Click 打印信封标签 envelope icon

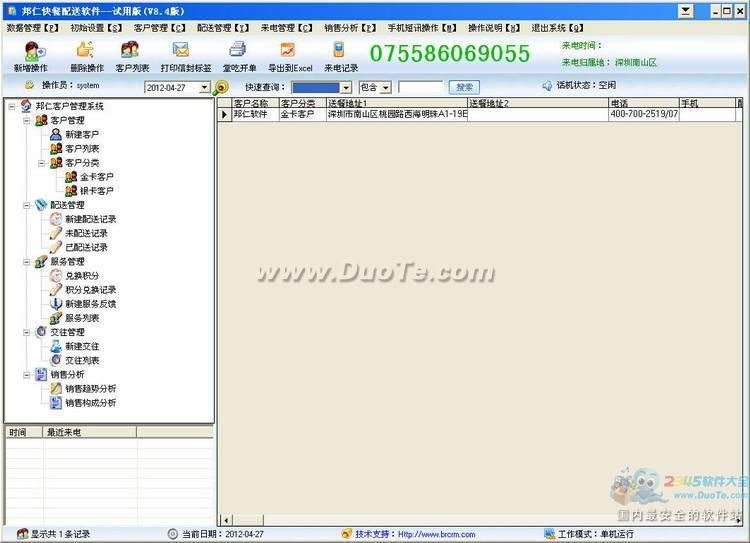[181, 50]
